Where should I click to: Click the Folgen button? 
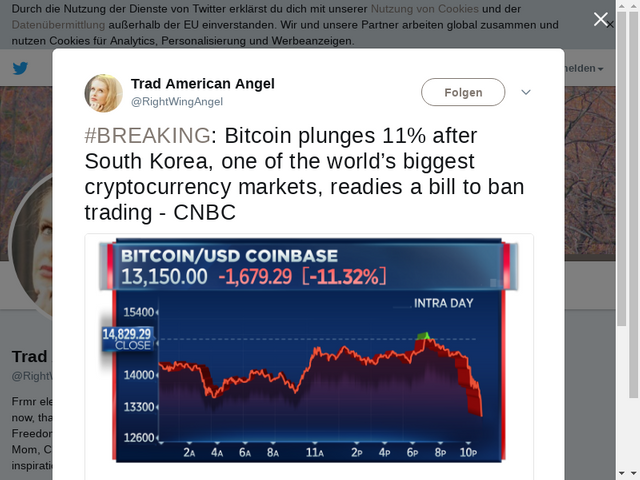pyautogui.click(x=463, y=92)
